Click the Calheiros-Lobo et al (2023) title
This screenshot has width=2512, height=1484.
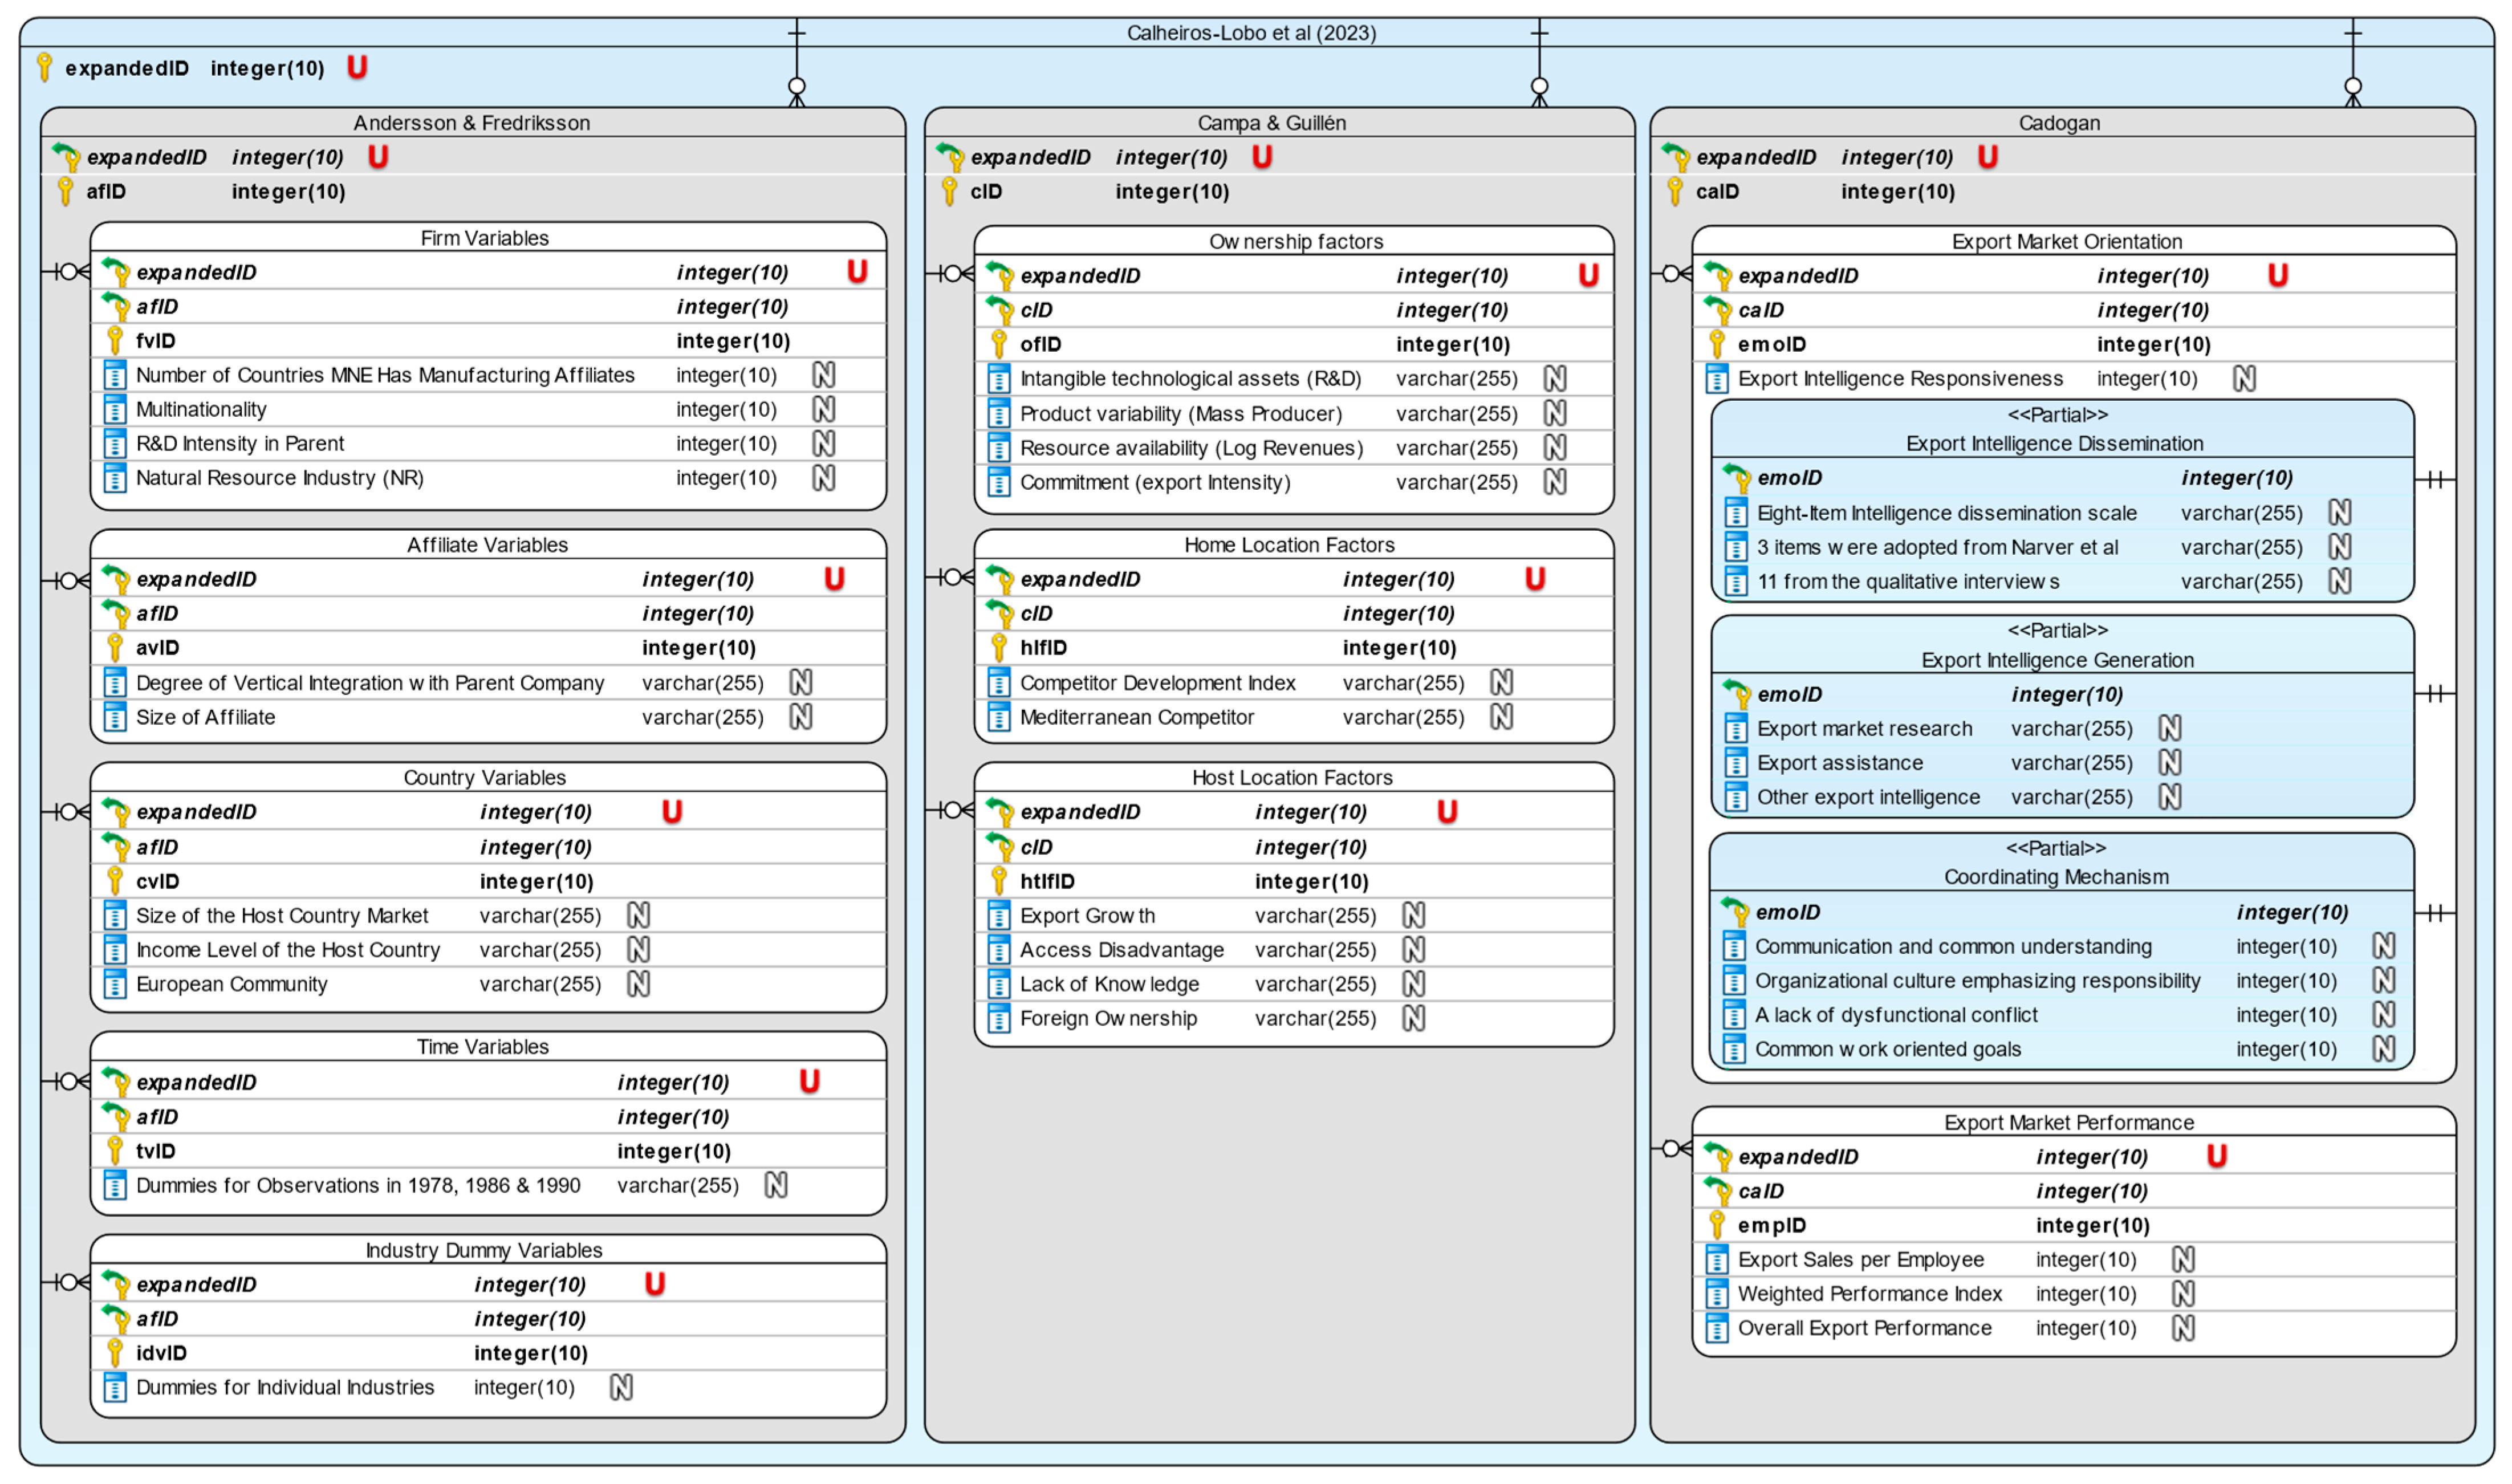(1251, 33)
